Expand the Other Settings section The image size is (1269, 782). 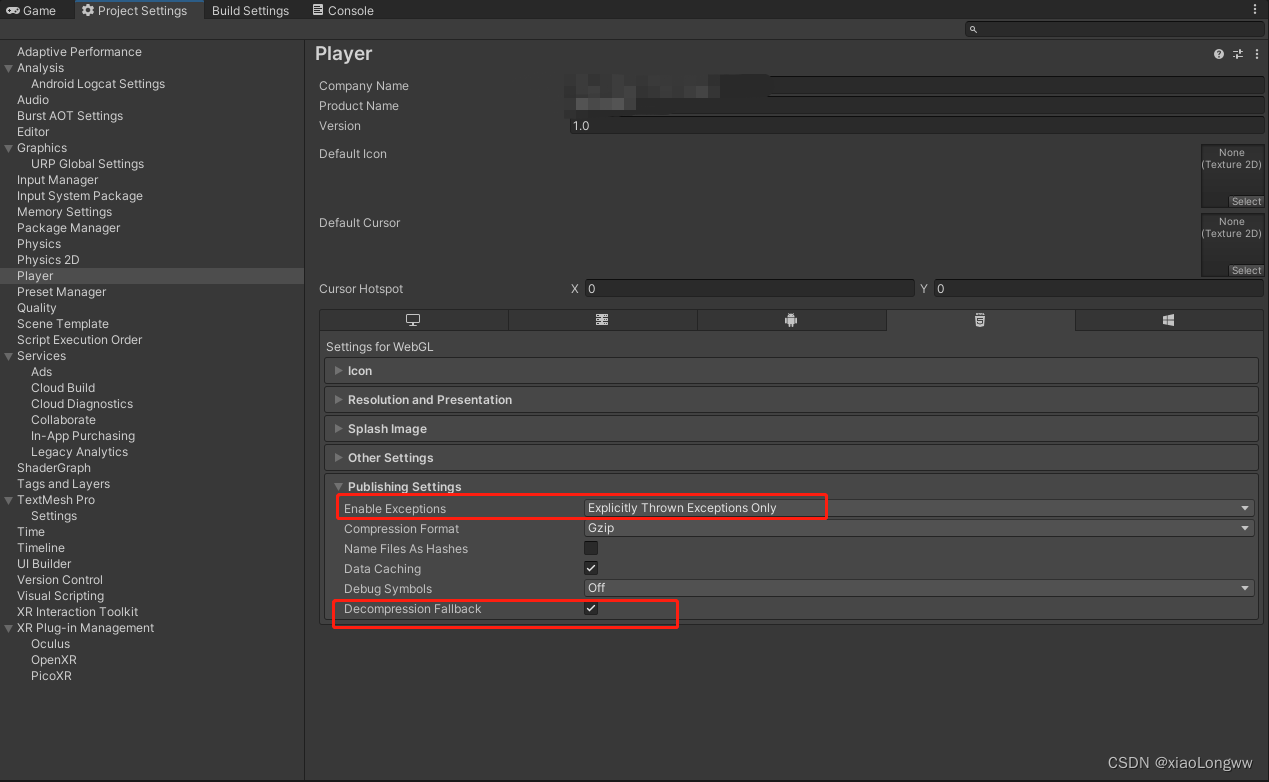pyautogui.click(x=791, y=458)
